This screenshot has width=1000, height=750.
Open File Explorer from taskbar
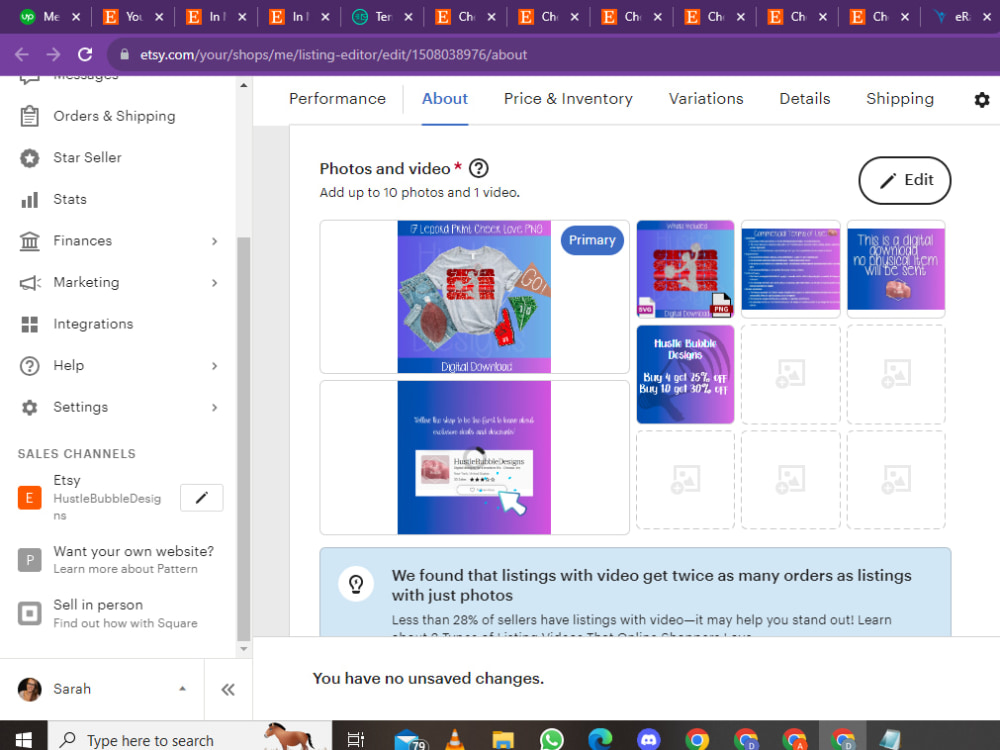(x=503, y=740)
